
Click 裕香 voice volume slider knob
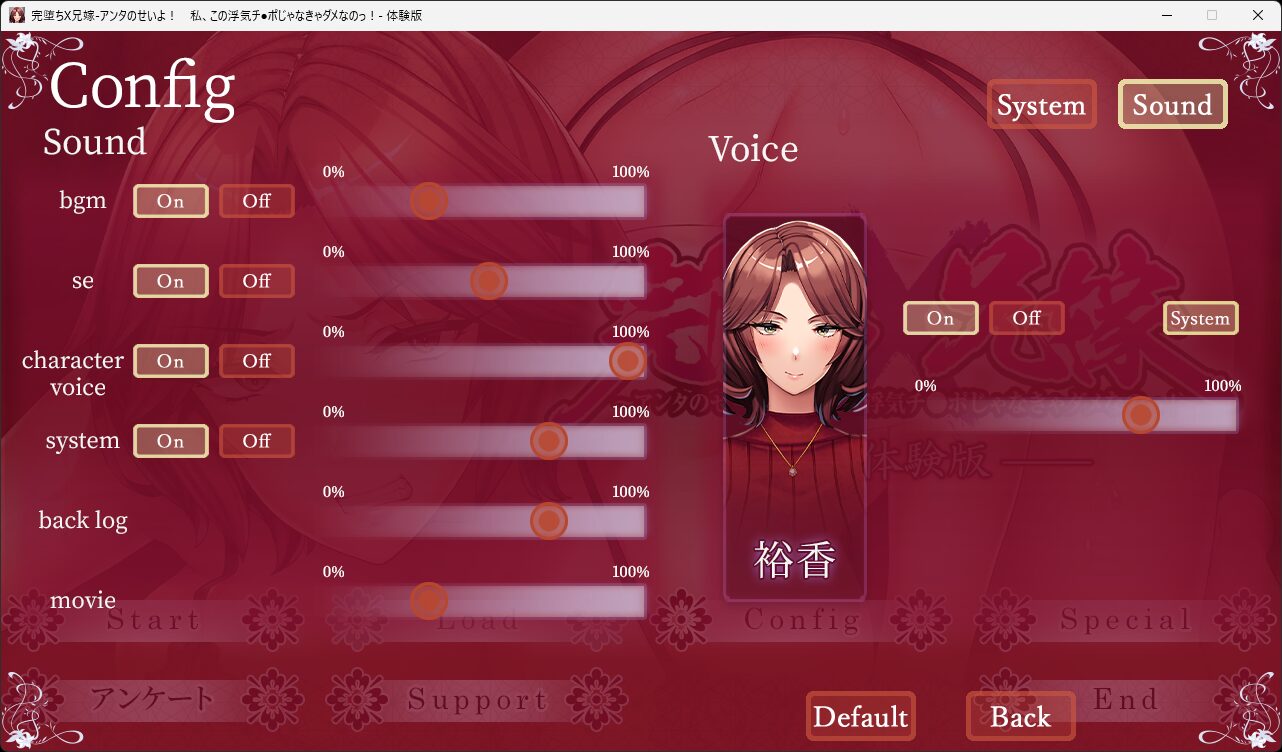click(x=1141, y=414)
